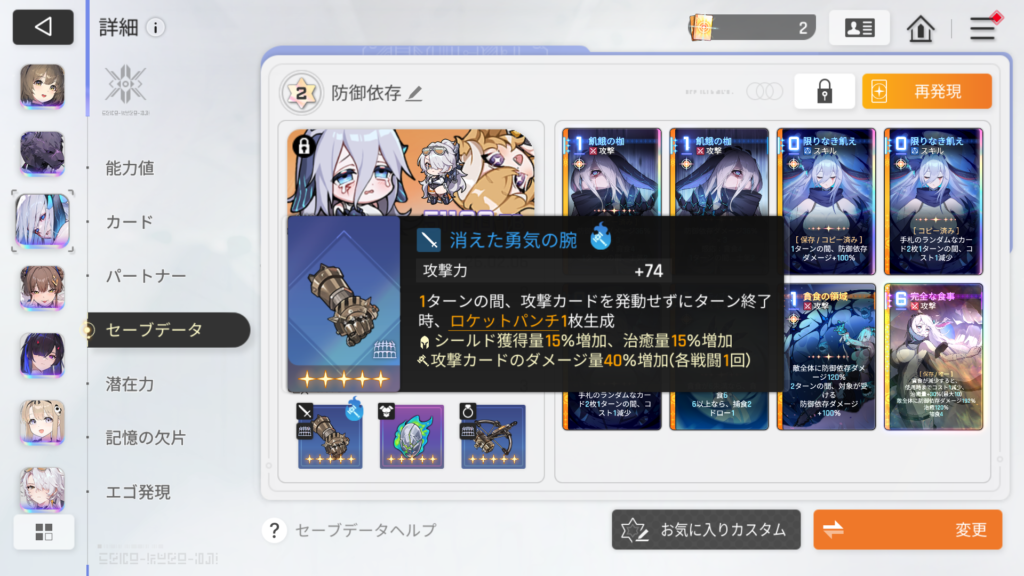This screenshot has height=576, width=1024.
Task: Open the hamburger menu with red notification
Action: pos(983,28)
